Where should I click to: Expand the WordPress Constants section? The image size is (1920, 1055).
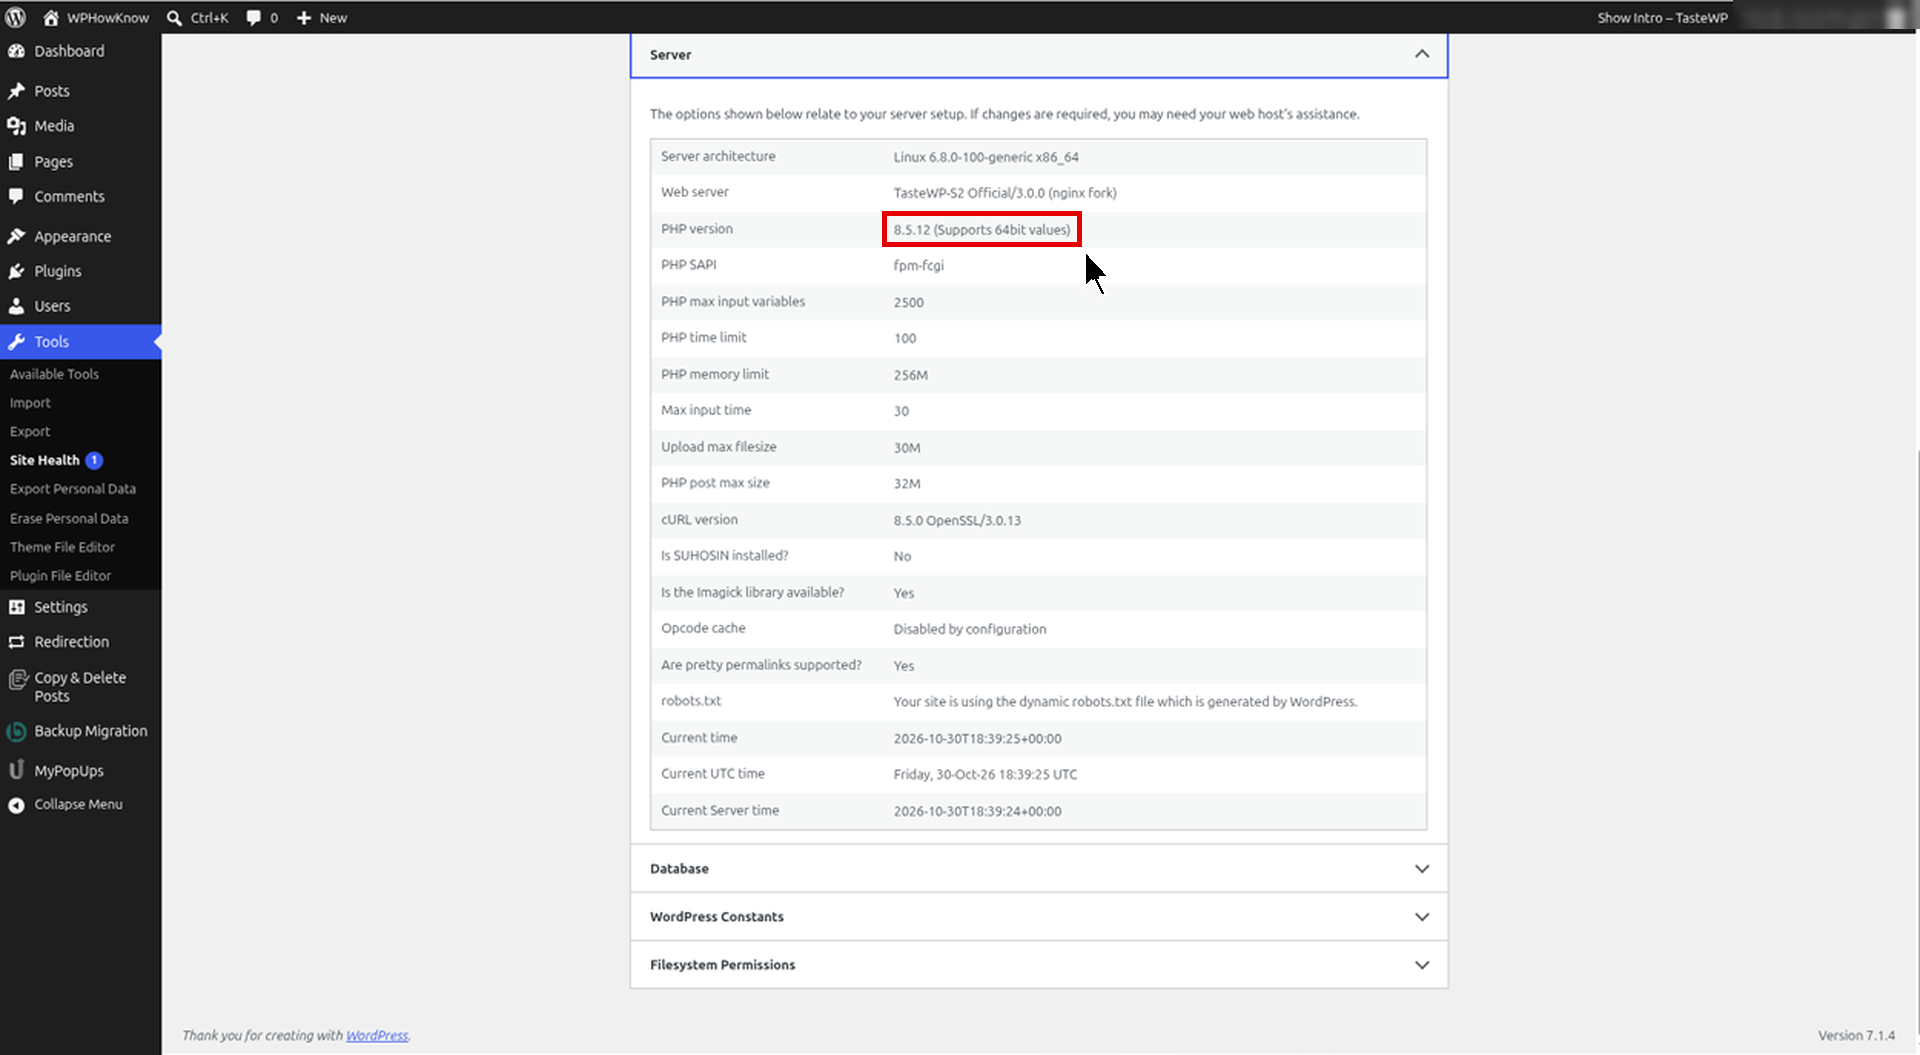(x=1039, y=917)
